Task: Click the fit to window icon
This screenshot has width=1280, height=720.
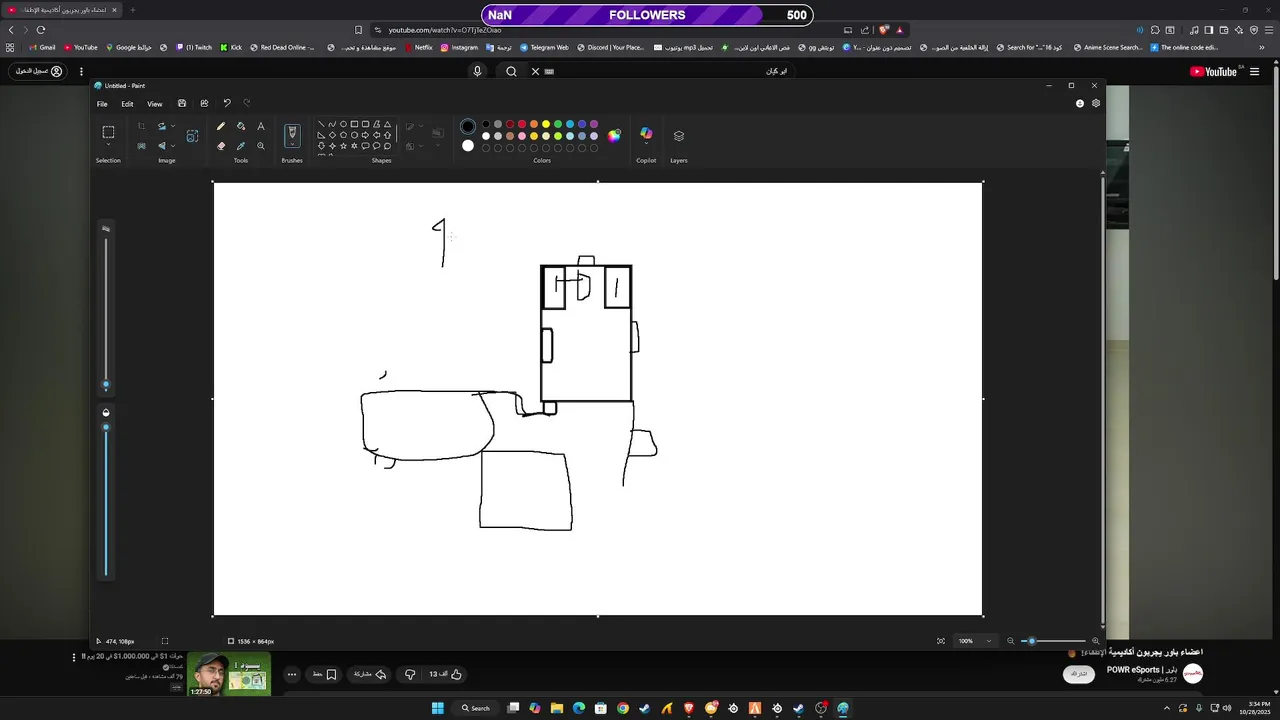Action: pyautogui.click(x=941, y=641)
